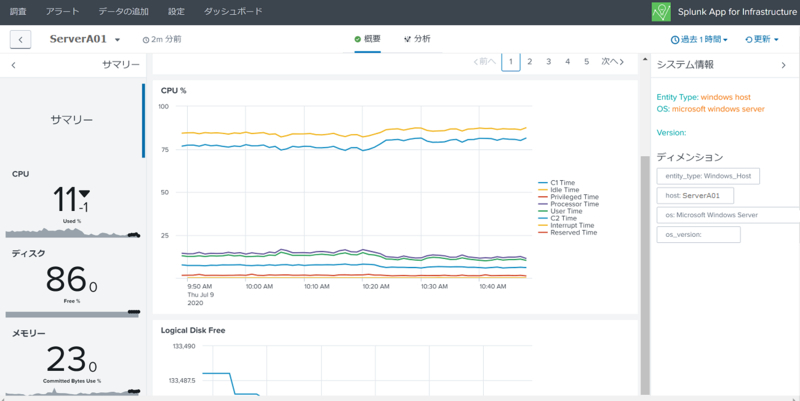Go to page 3 of charts
The width and height of the screenshot is (800, 401).
(x=548, y=62)
